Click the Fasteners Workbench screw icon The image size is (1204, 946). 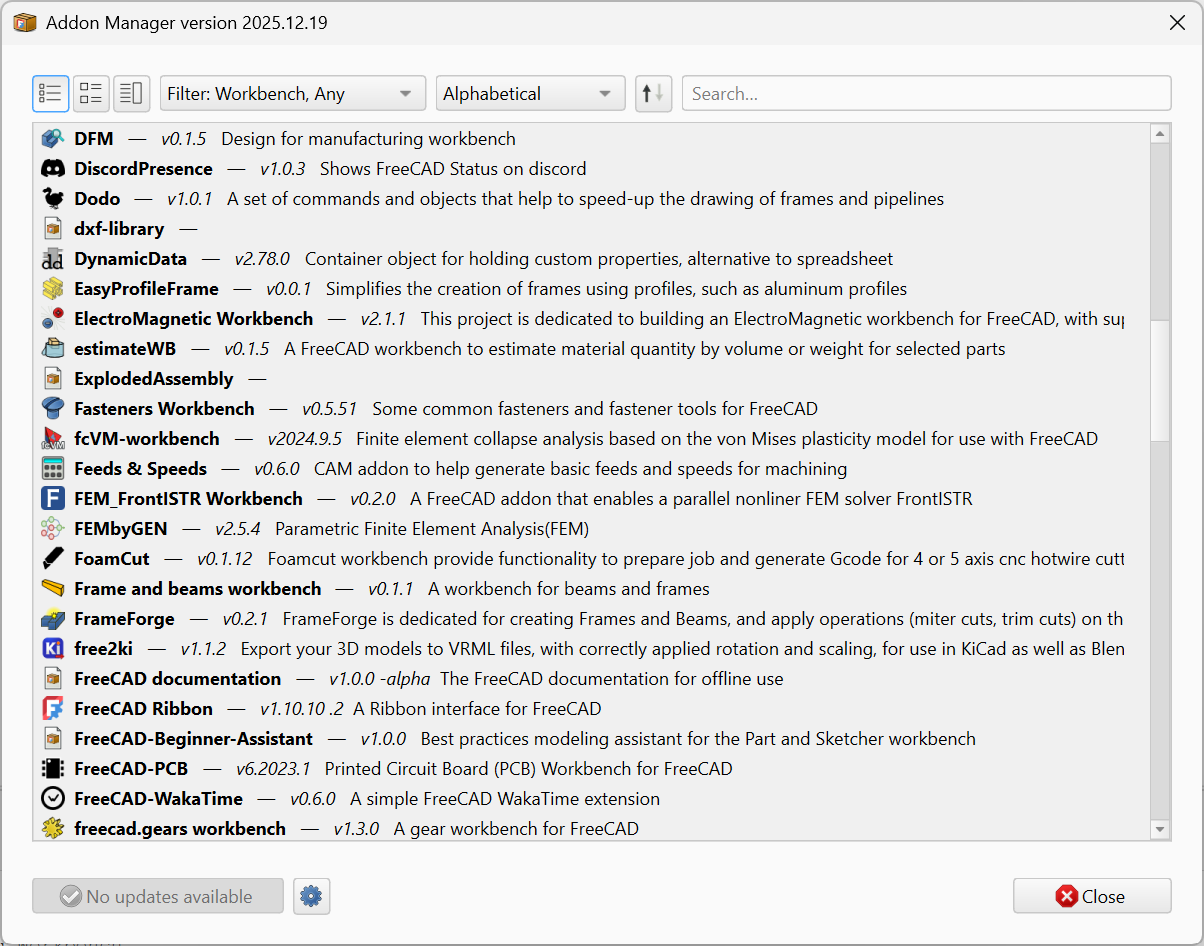(x=53, y=409)
